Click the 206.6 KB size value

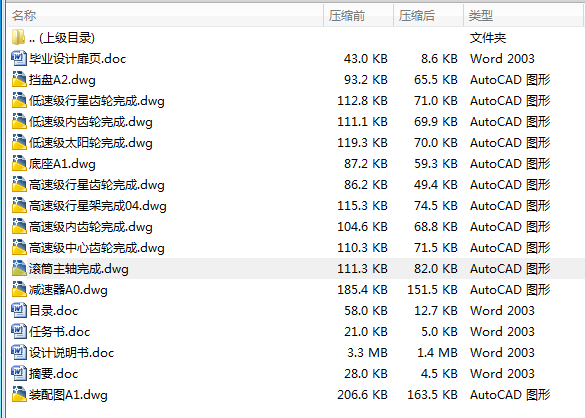(362, 394)
